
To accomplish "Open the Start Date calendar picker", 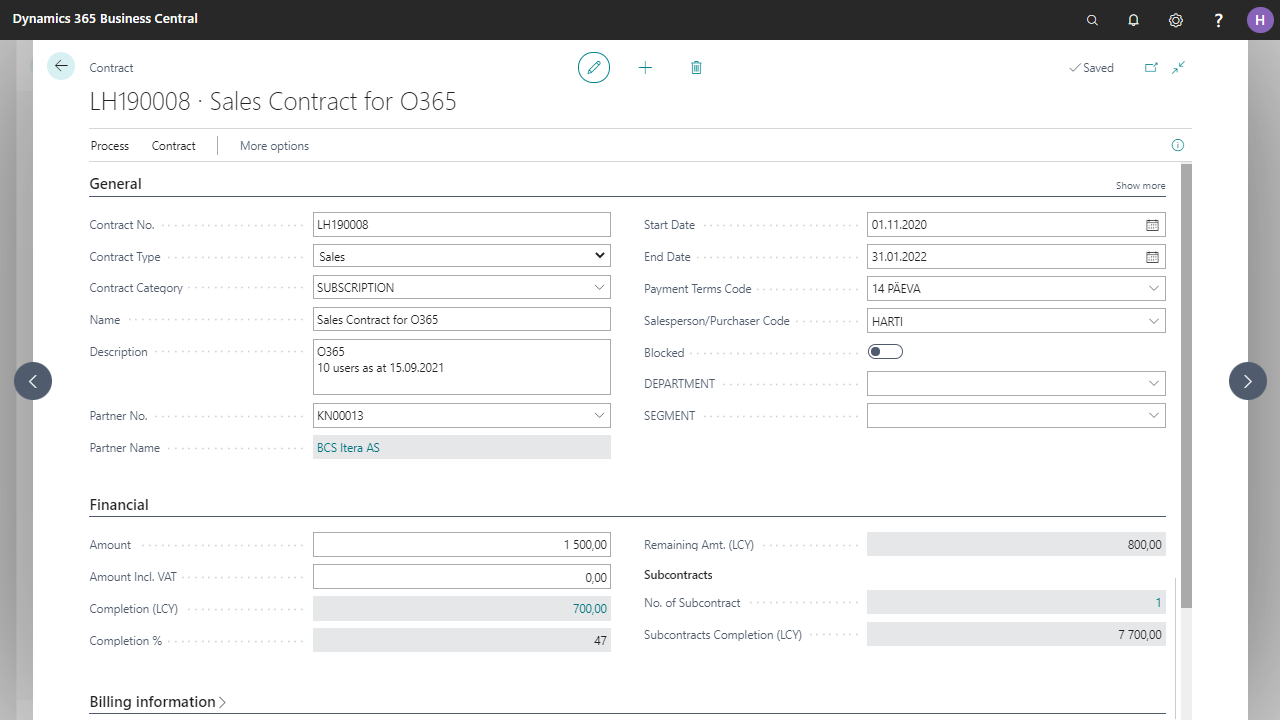I will tap(1152, 225).
